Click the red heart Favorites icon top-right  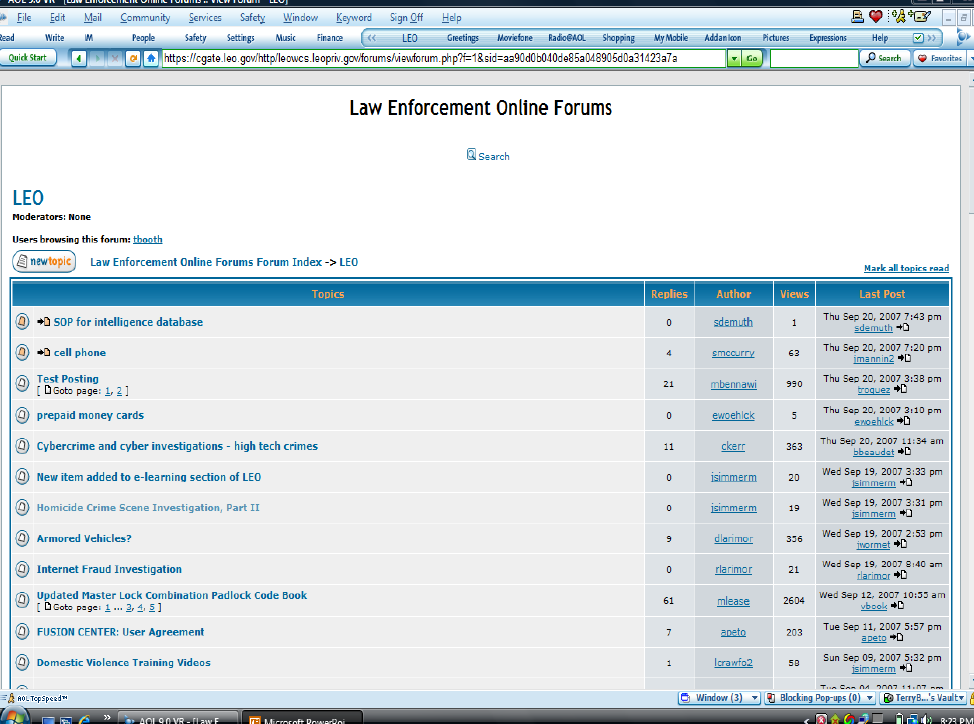876,17
